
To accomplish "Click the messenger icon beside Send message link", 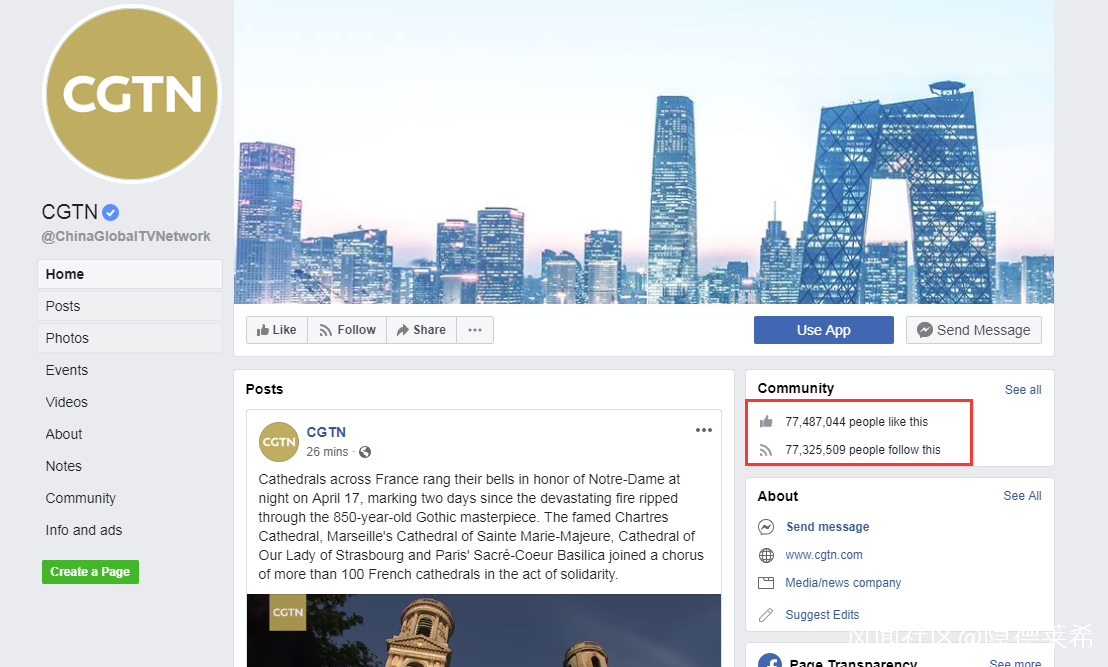I will pyautogui.click(x=766, y=527).
